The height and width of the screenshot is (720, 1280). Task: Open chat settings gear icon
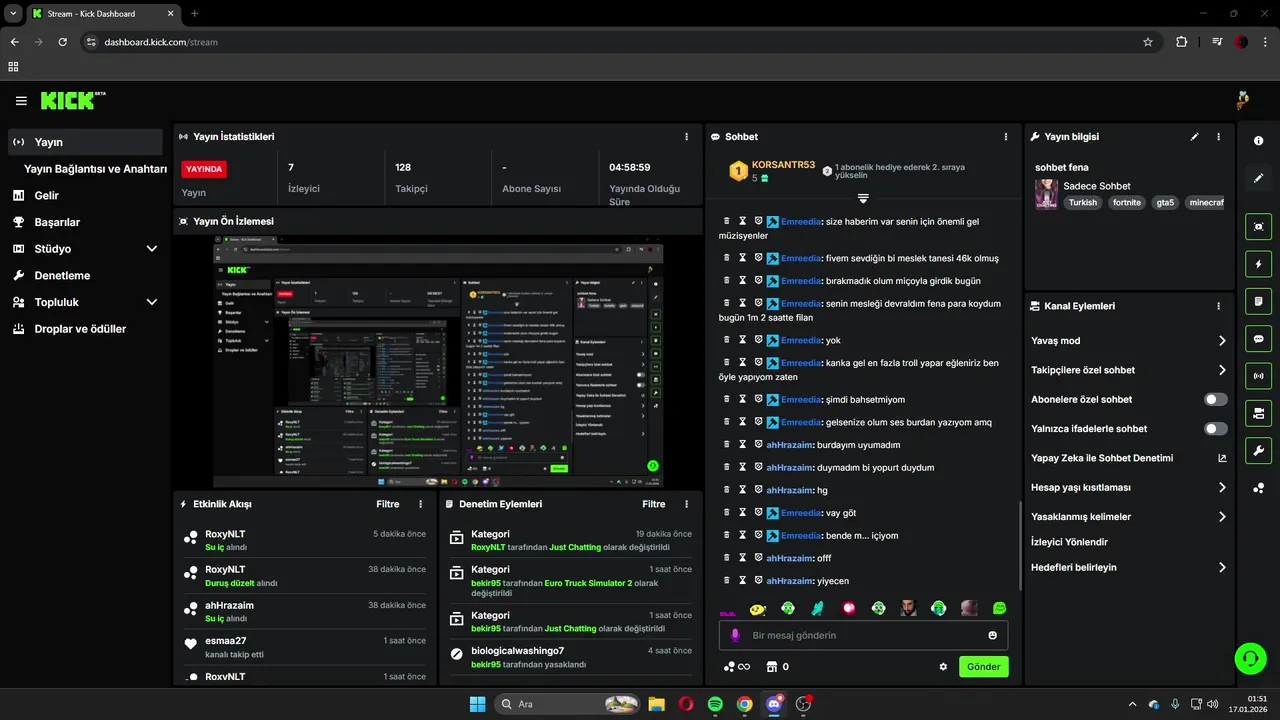[x=943, y=667]
